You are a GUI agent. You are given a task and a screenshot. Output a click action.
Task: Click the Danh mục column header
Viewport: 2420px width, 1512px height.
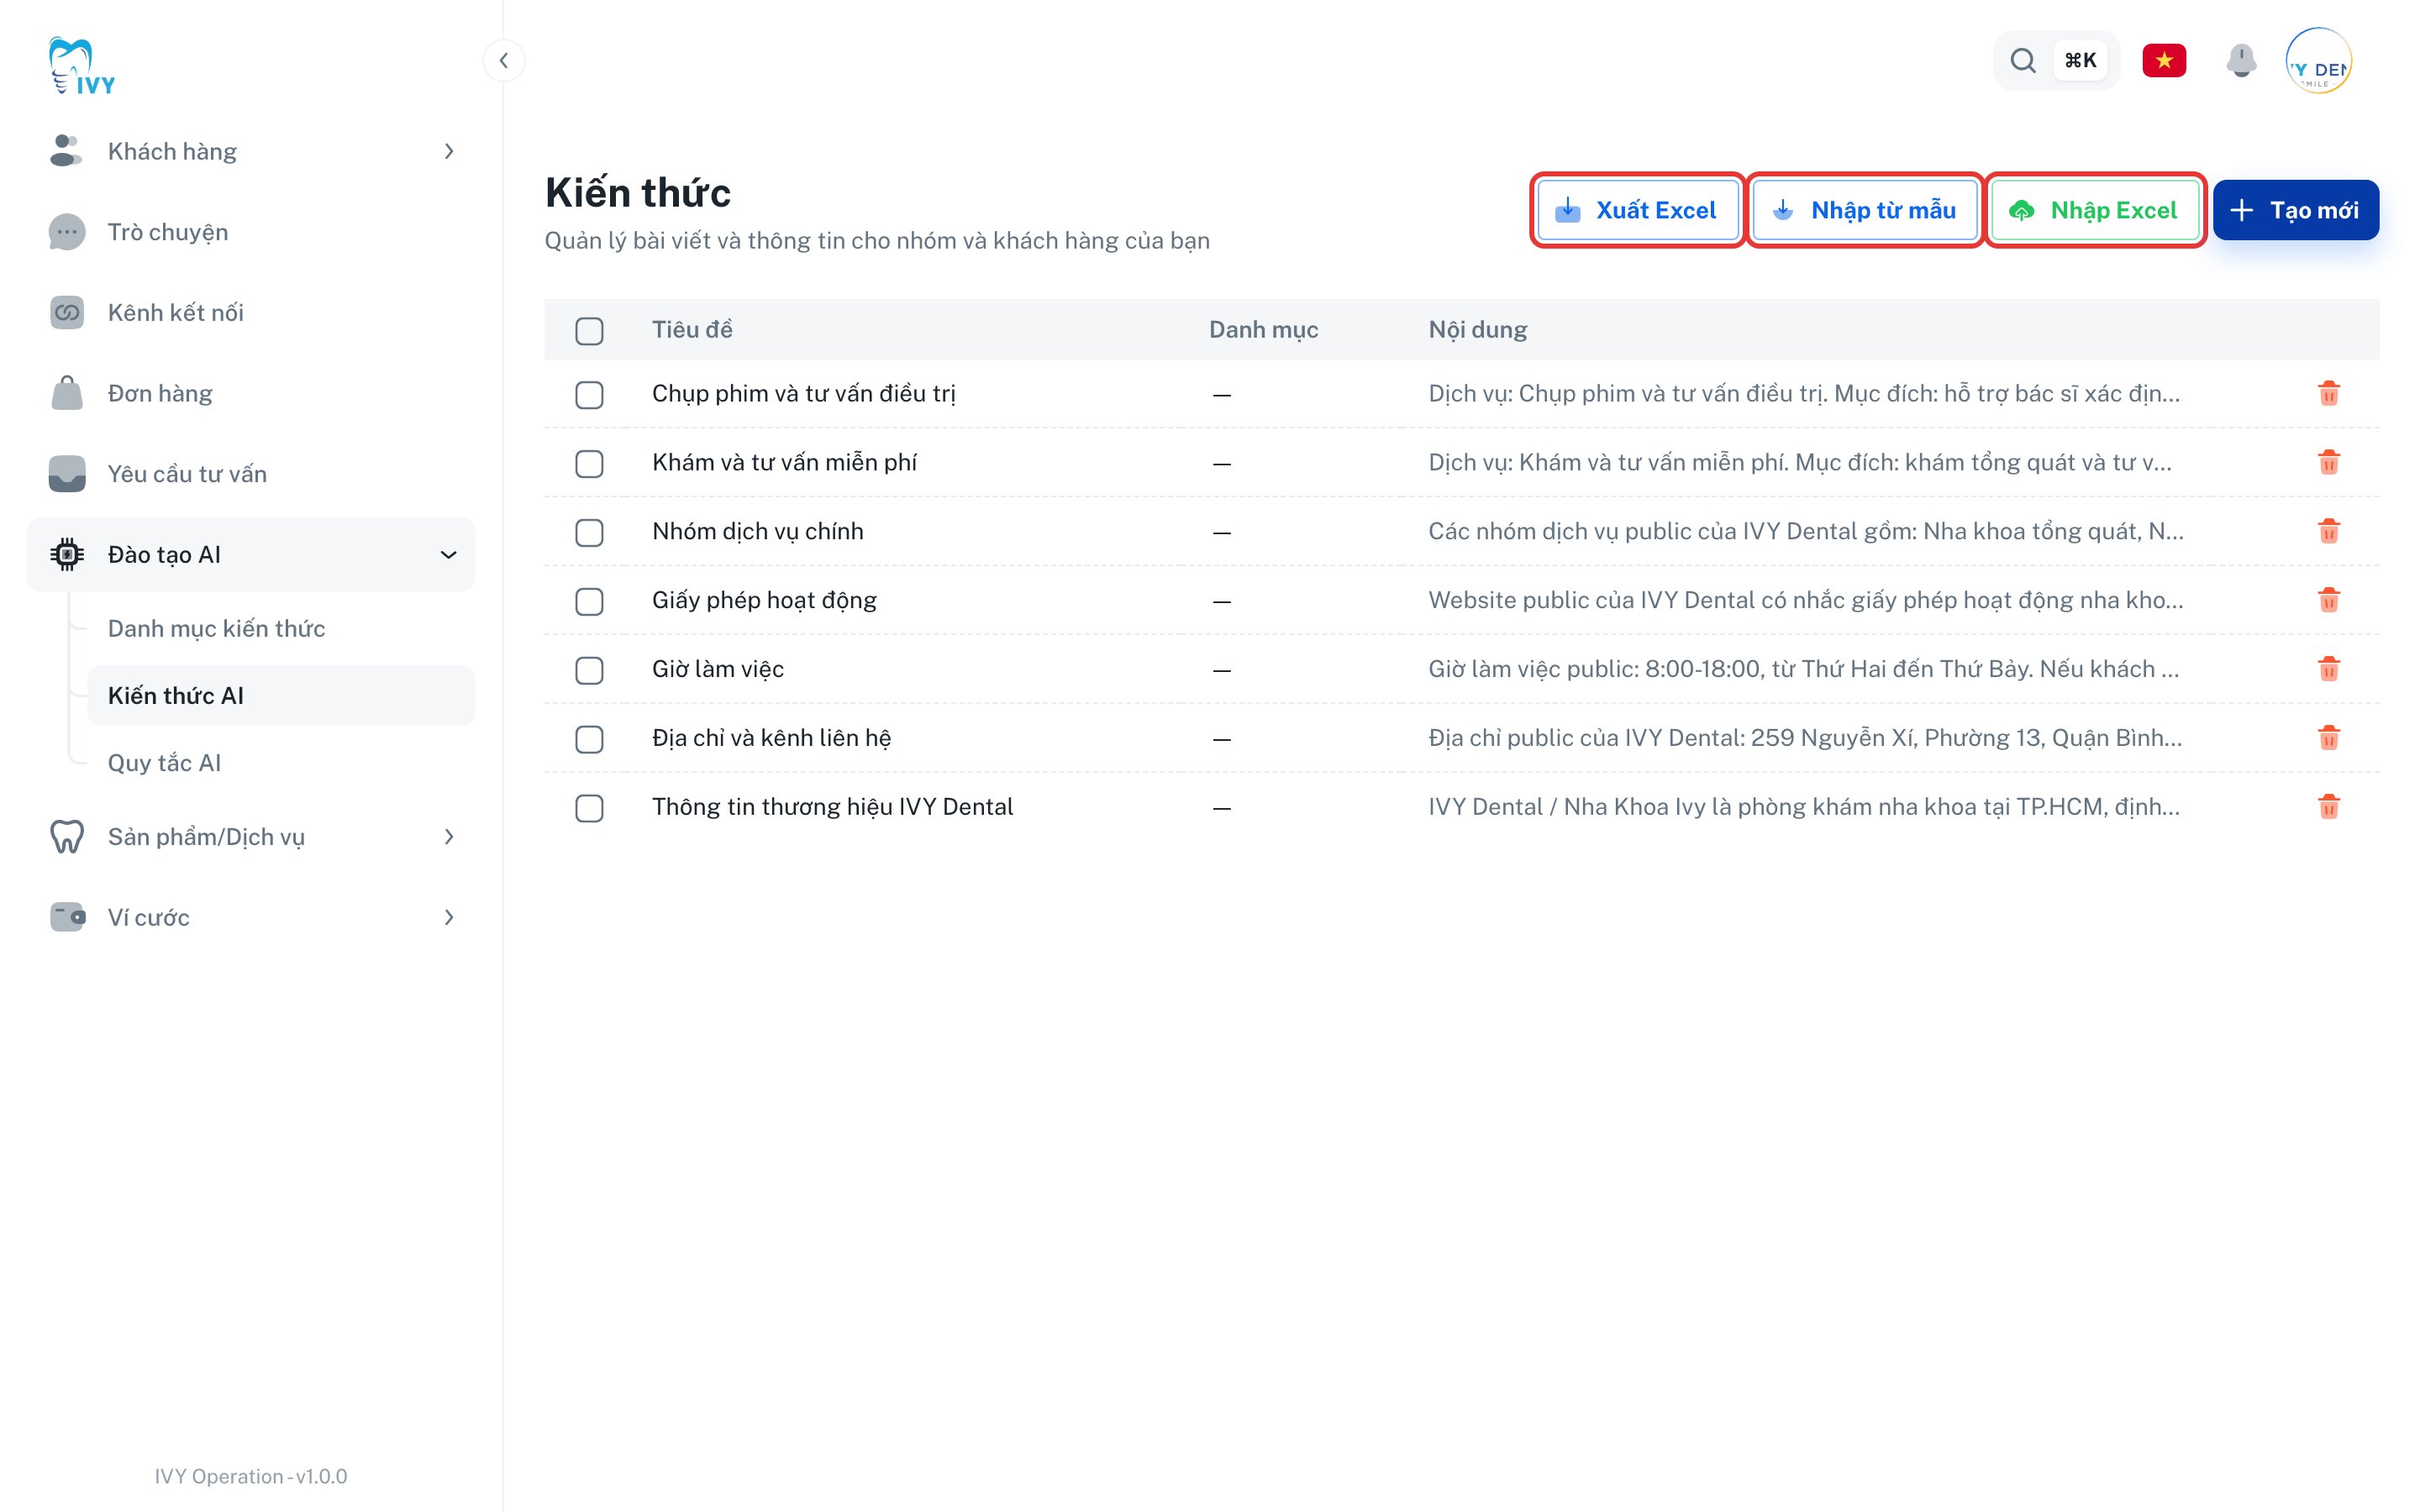click(x=1263, y=329)
